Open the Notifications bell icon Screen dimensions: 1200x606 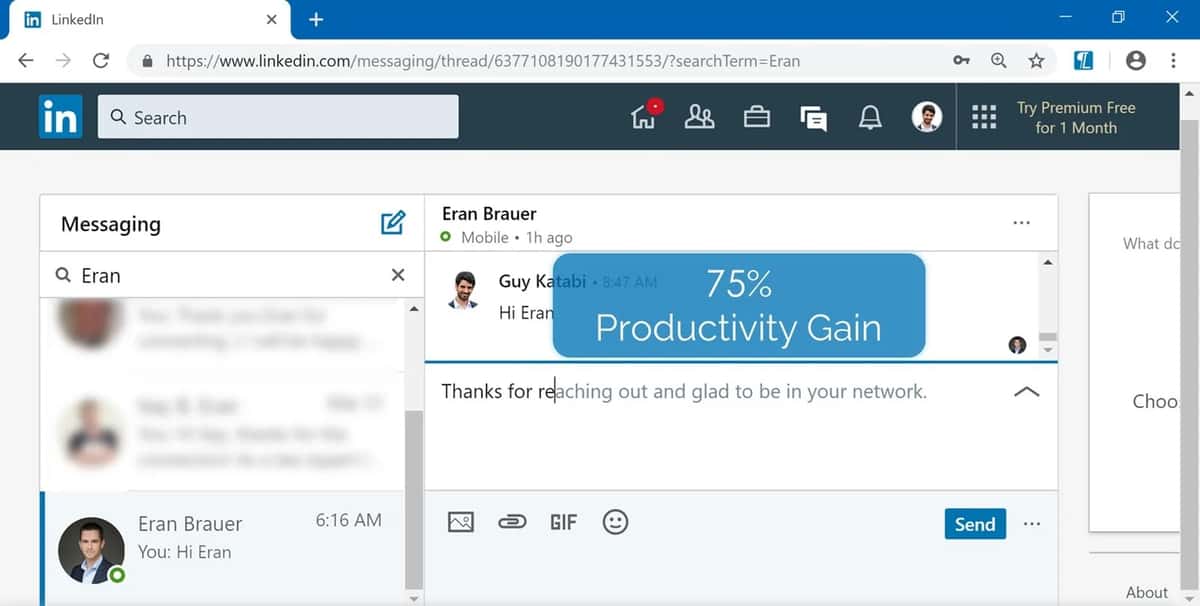(871, 118)
